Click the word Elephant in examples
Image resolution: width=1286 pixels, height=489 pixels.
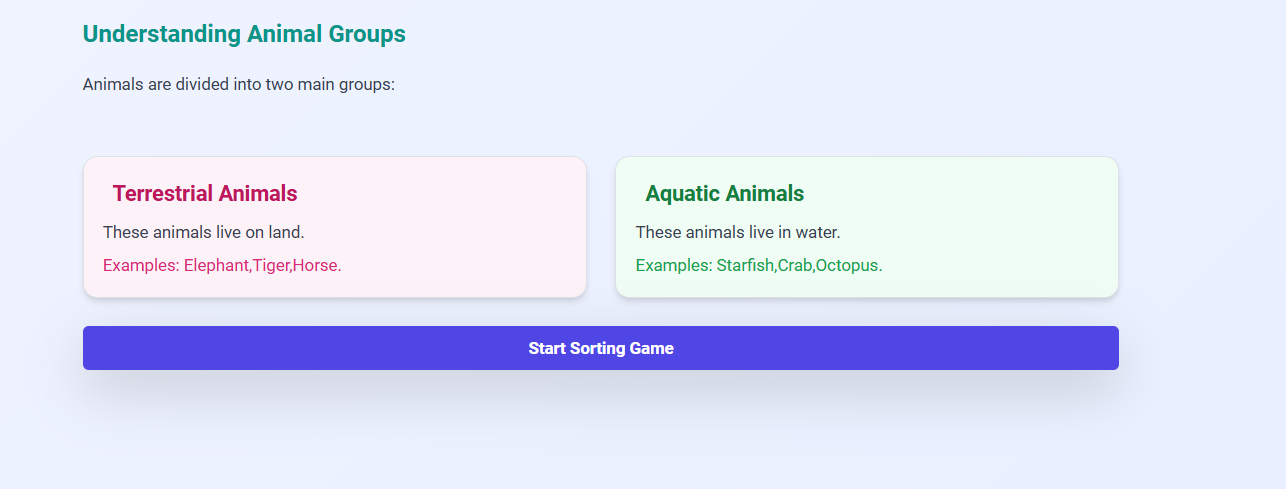pos(215,265)
